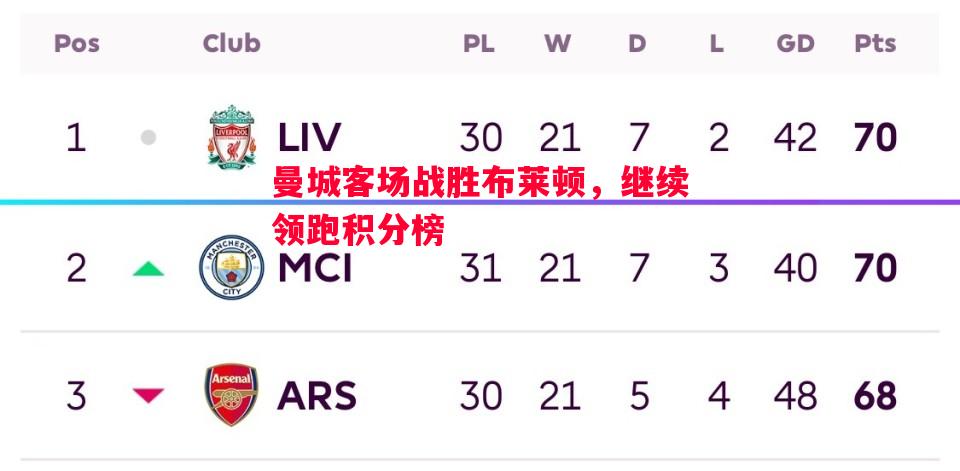Open the ARS club name link

tap(317, 396)
